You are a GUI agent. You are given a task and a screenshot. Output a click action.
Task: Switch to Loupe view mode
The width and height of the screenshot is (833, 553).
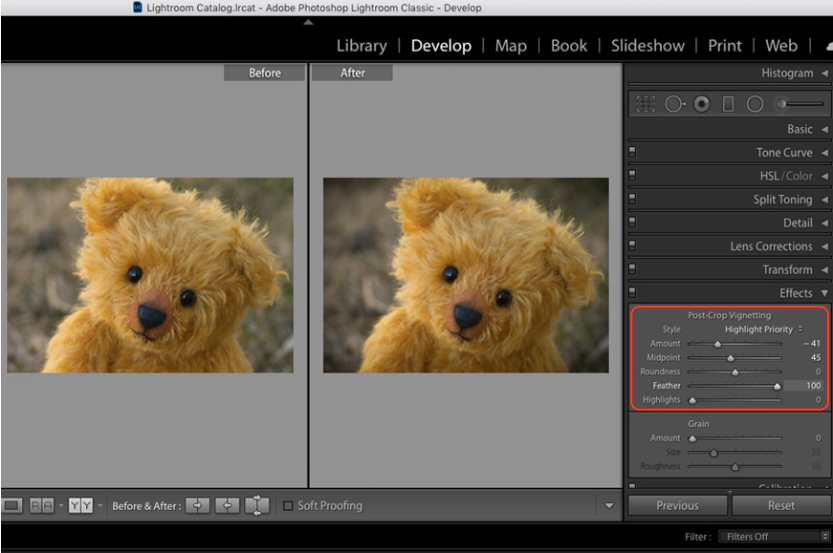(x=12, y=505)
